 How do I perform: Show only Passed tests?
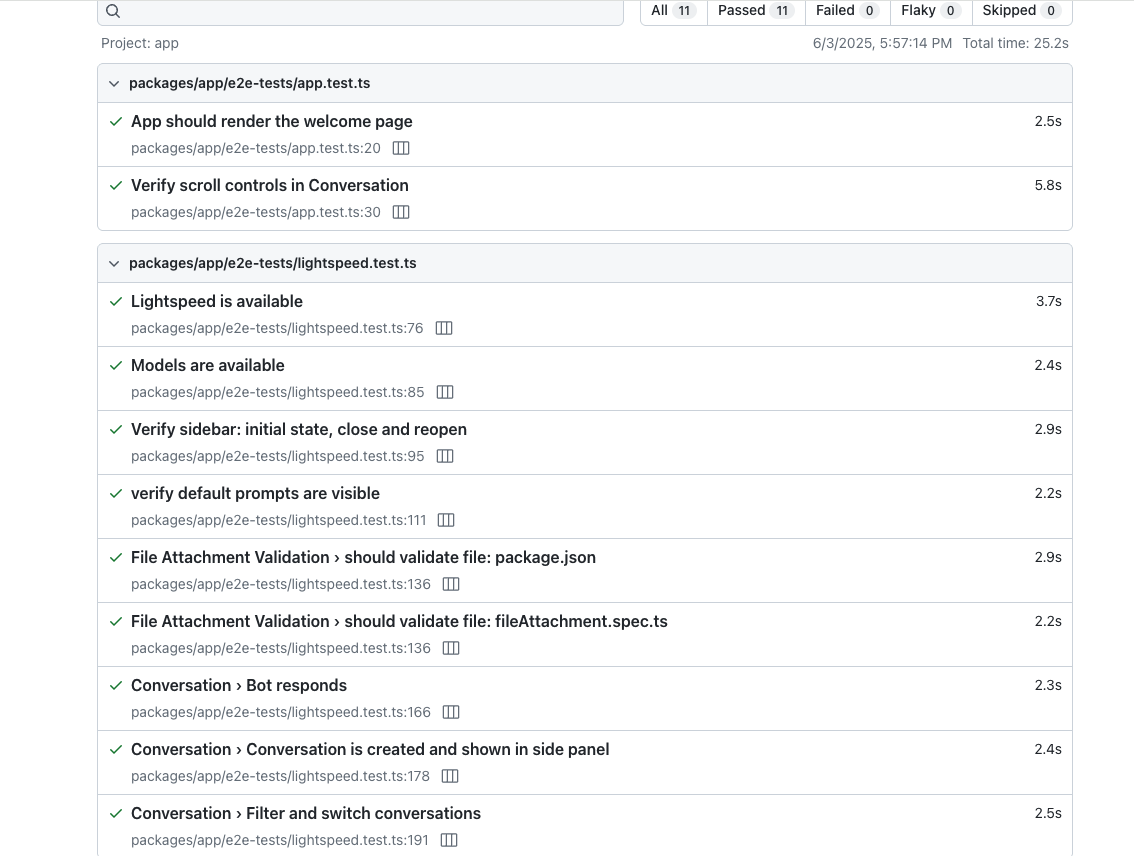pos(755,11)
